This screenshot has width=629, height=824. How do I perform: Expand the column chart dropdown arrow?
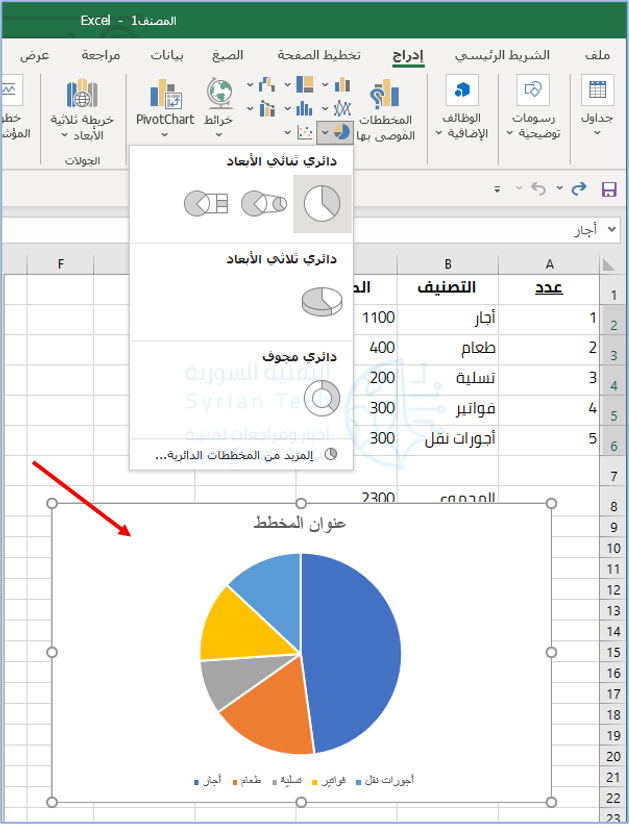click(x=325, y=85)
